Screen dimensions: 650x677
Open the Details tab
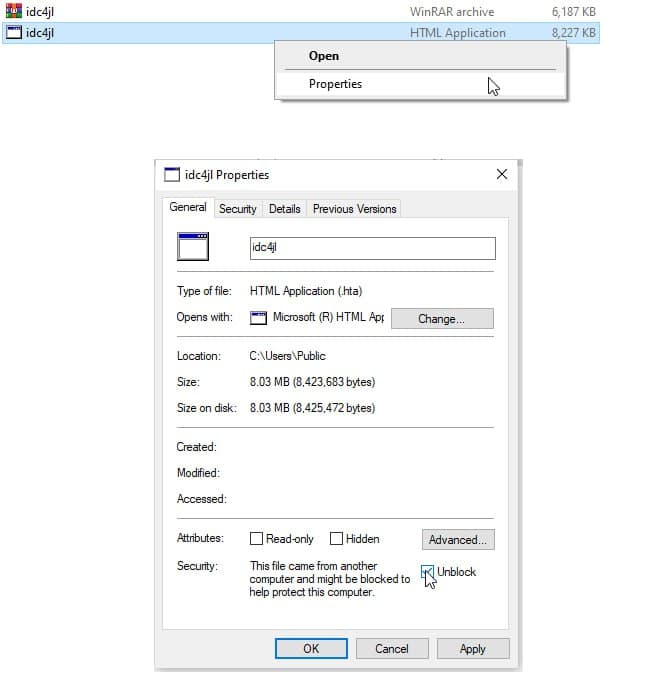coord(284,209)
